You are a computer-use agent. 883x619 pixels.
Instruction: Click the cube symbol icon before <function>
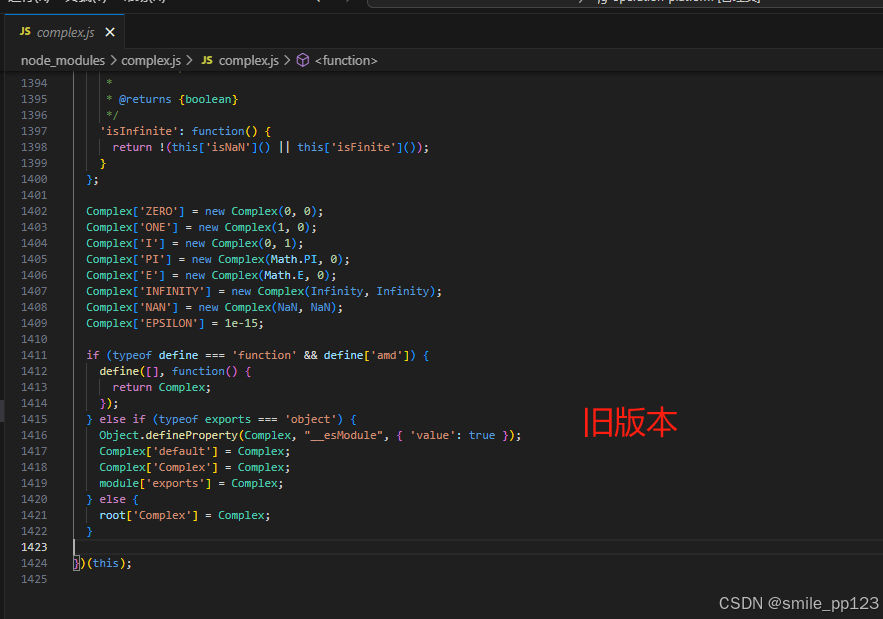point(303,60)
